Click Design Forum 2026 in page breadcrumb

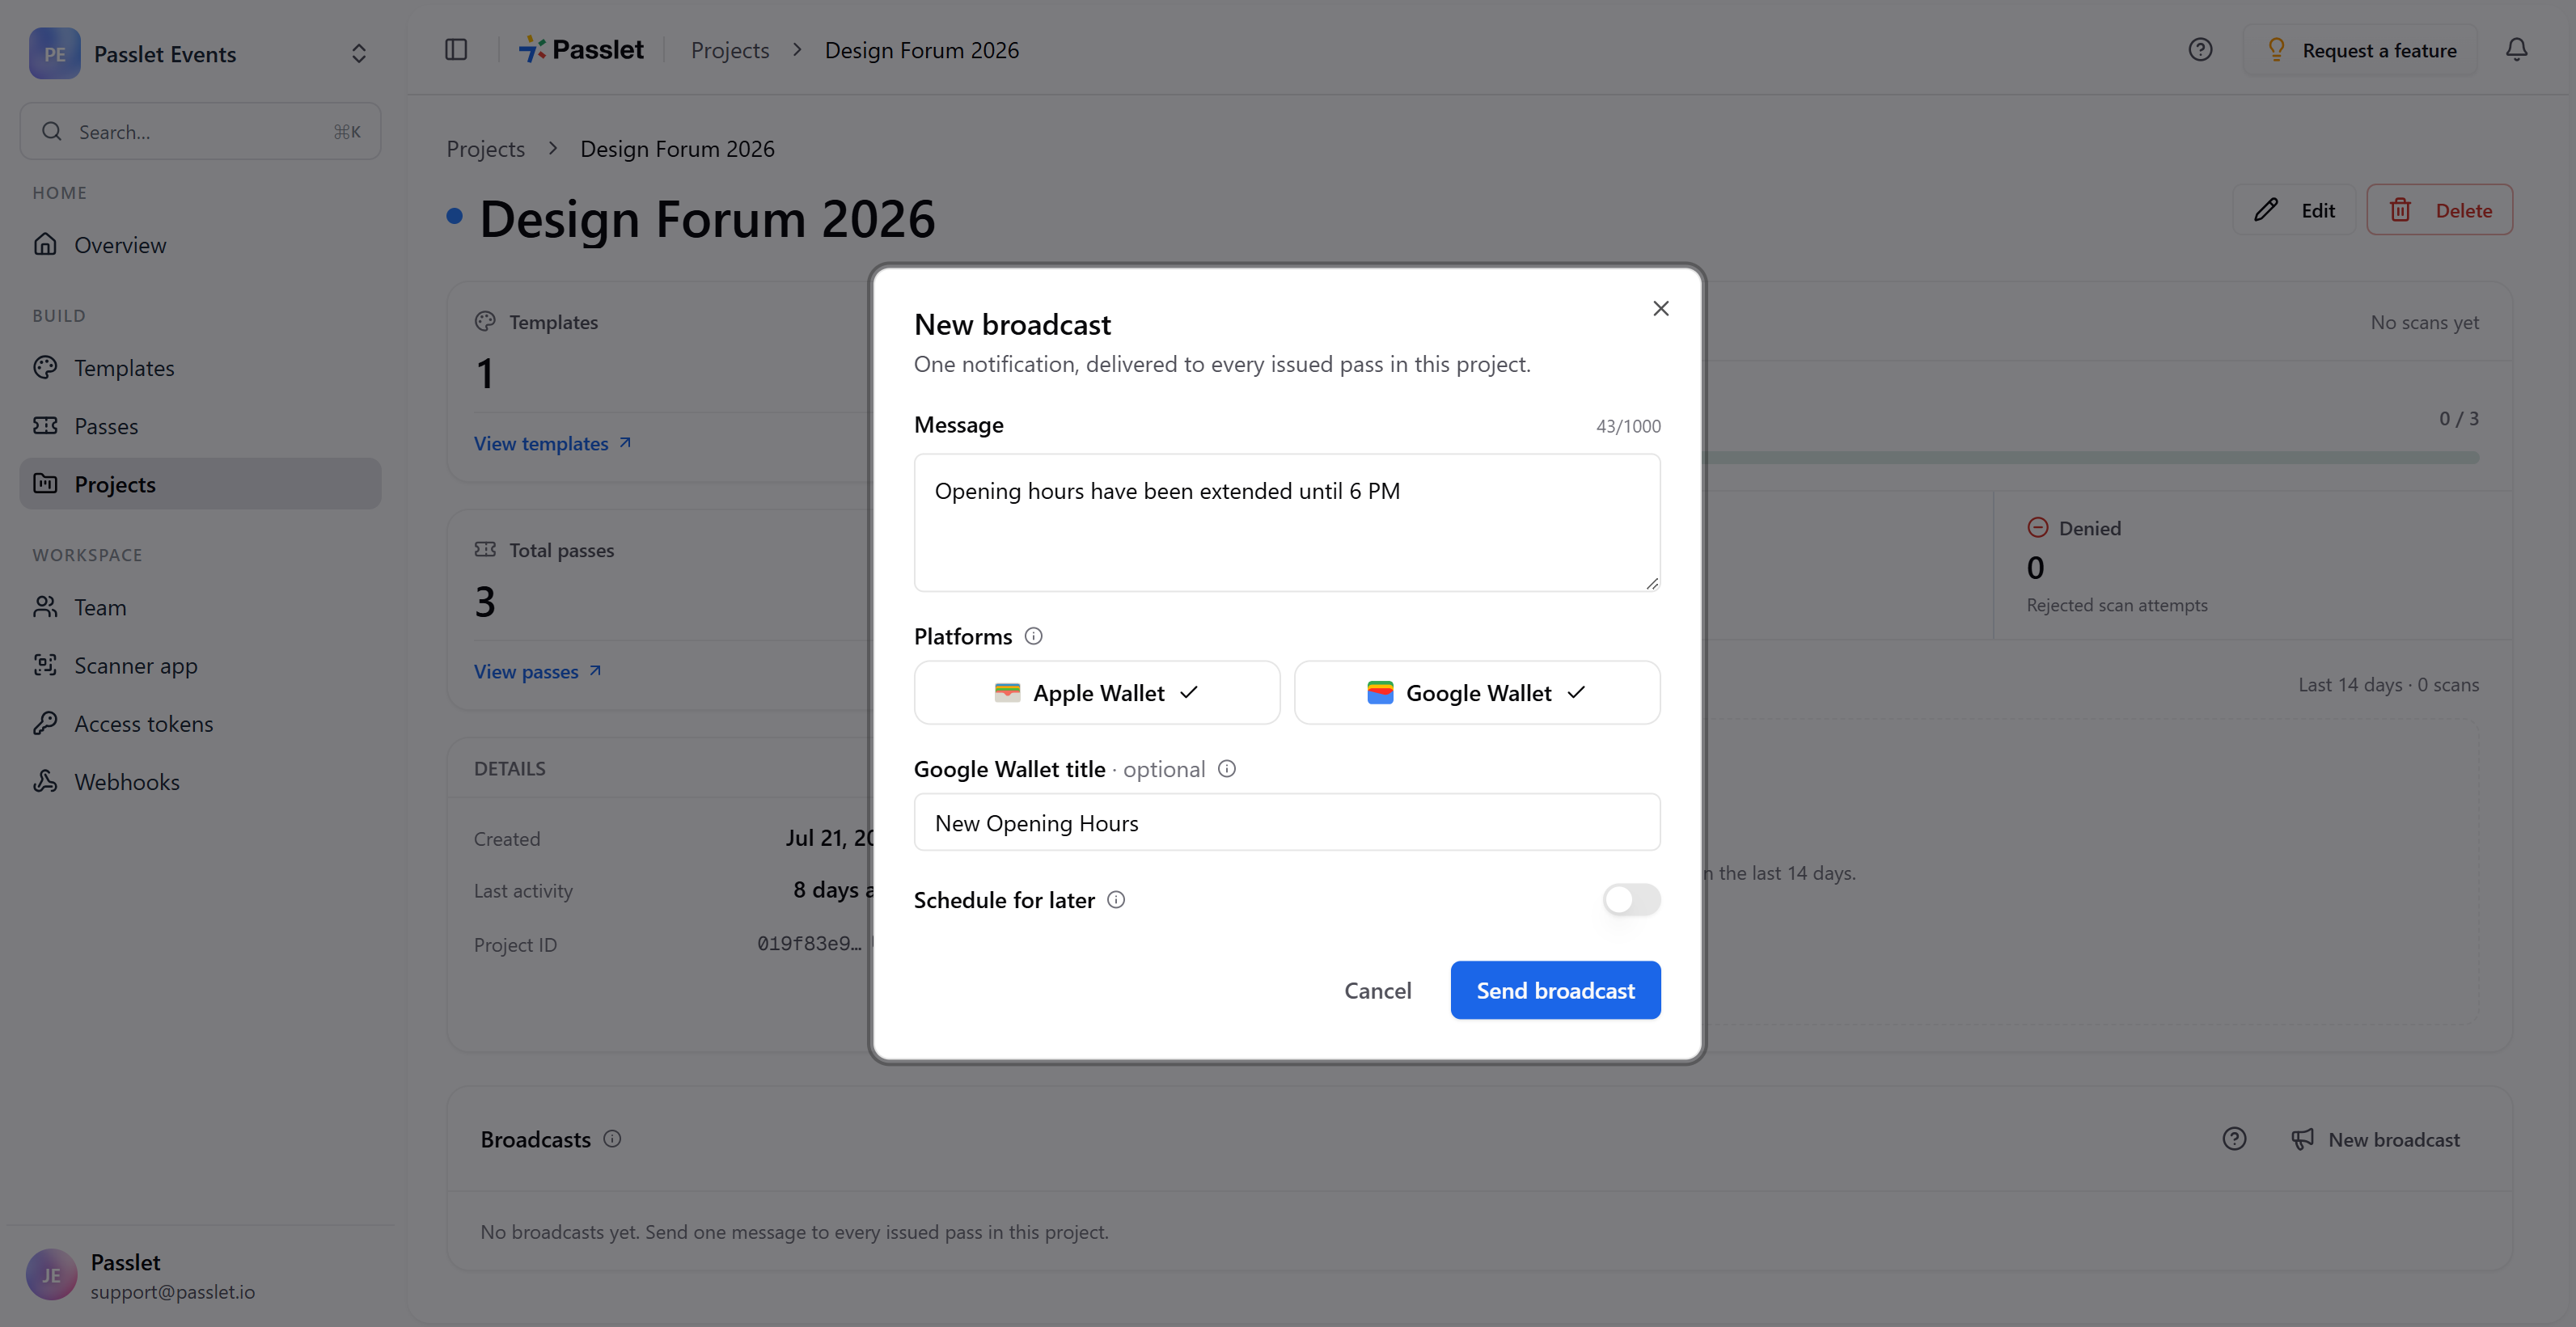(677, 148)
